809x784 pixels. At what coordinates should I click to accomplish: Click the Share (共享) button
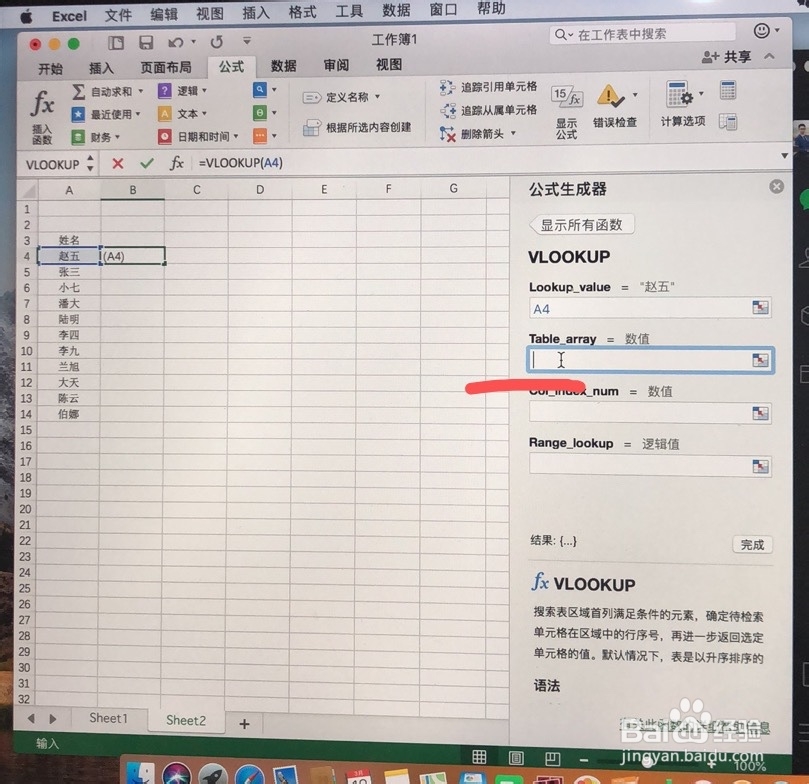727,57
